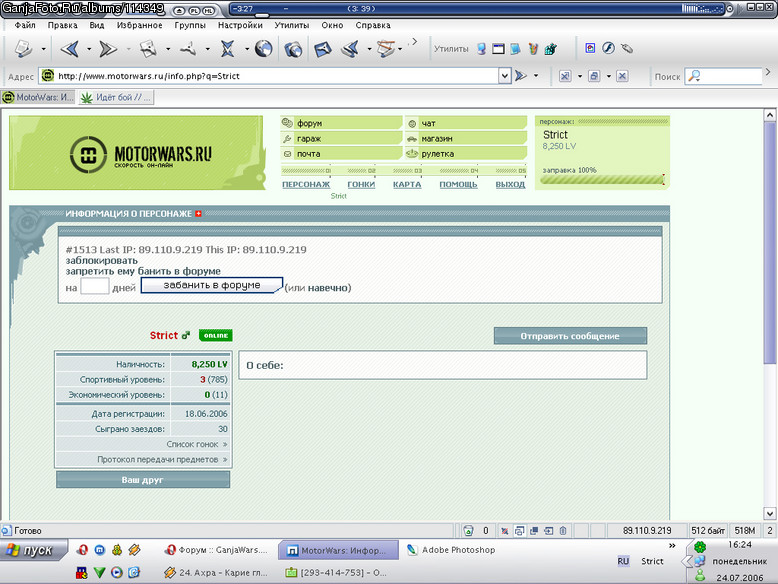Open the Форум :: GanjaWars taskbar item
778x584 pixels.
(x=217, y=550)
